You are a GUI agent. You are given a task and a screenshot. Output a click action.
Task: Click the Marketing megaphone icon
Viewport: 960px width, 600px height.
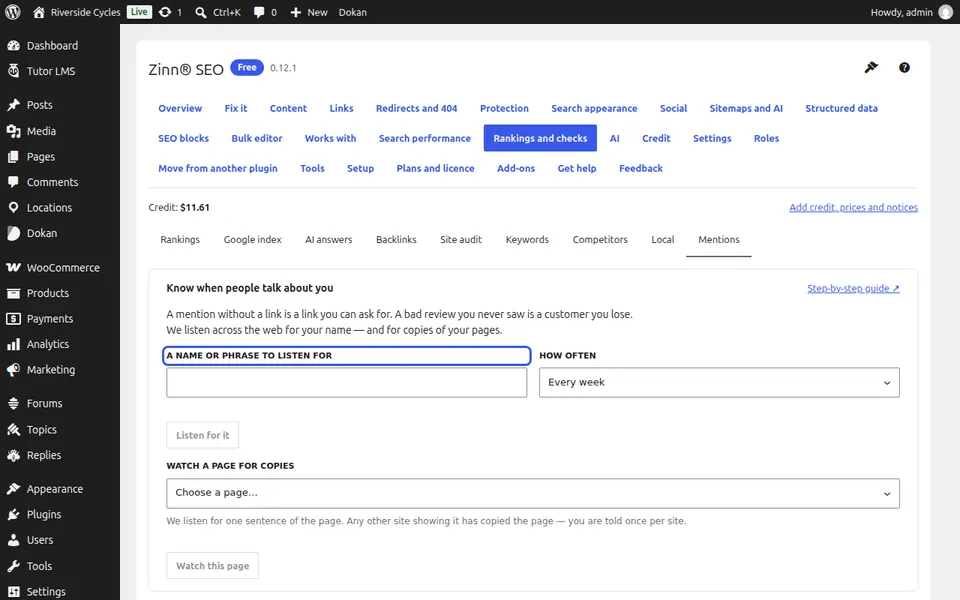[x=13, y=370]
